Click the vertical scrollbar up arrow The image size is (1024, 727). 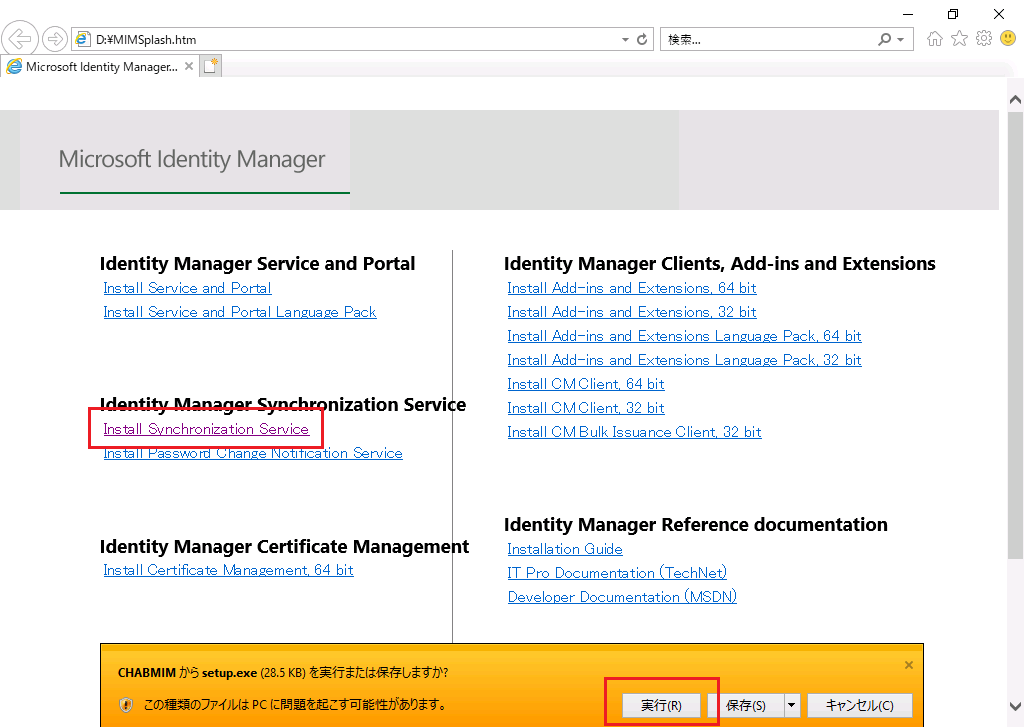[x=1015, y=100]
